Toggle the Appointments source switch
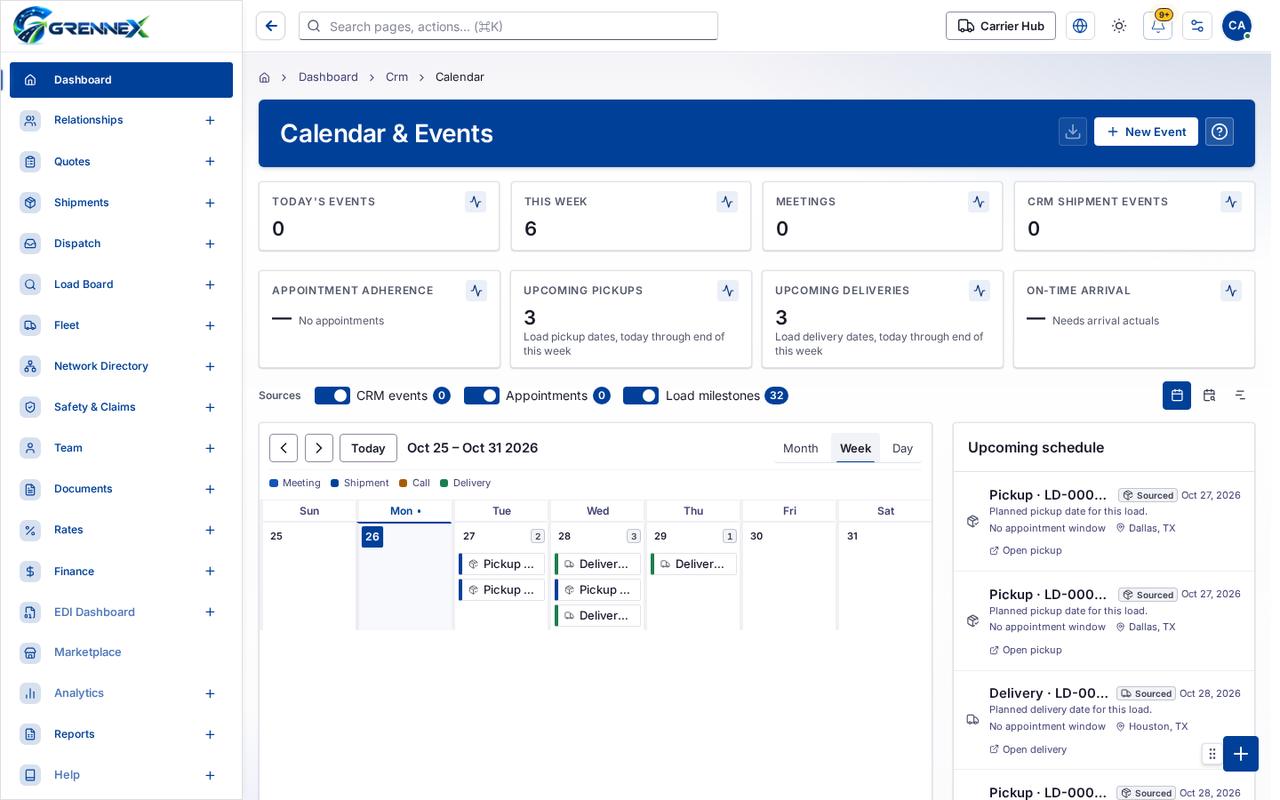Viewport: 1280px width, 800px height. [x=482, y=396]
